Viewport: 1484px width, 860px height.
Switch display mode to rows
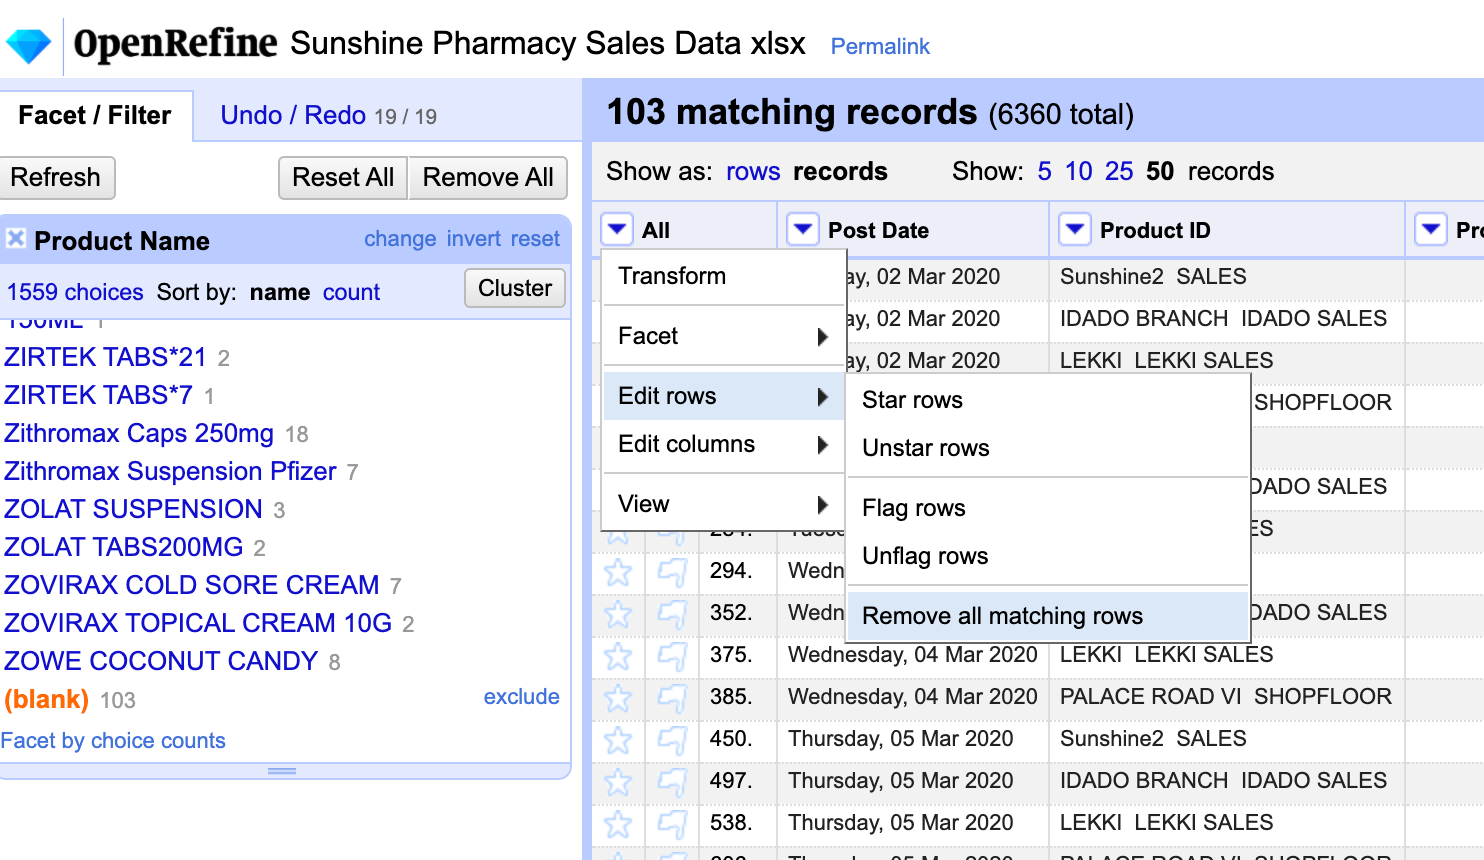tap(752, 172)
